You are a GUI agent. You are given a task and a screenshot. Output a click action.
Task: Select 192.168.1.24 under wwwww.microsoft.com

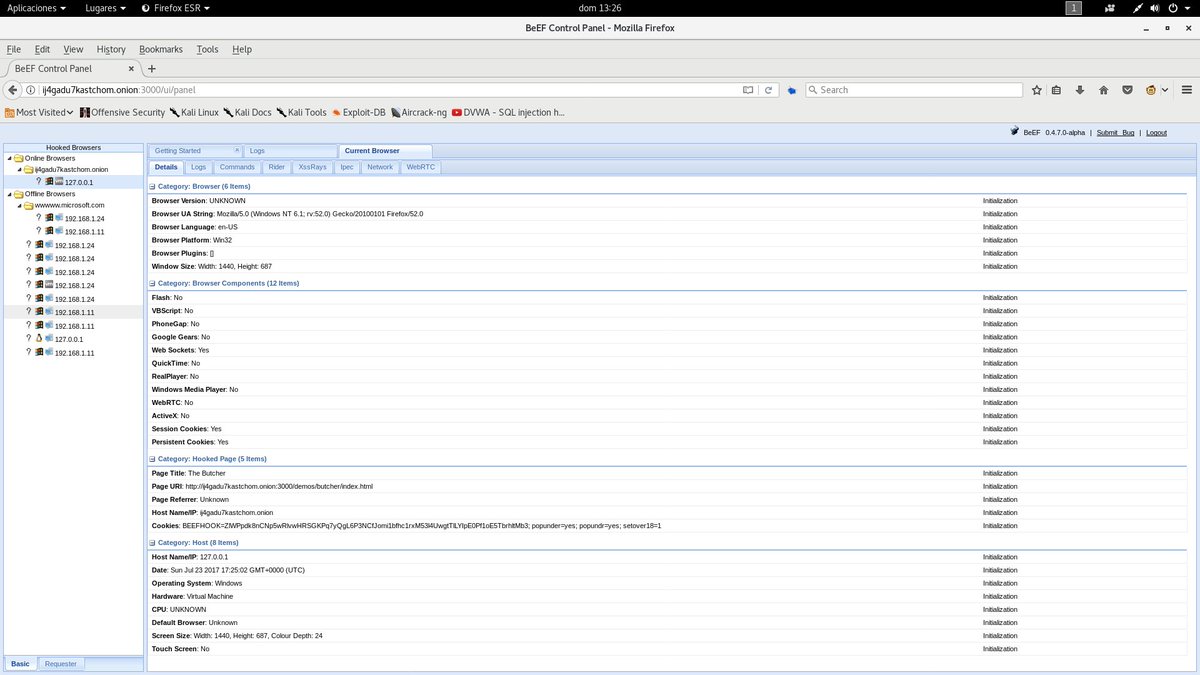[84, 218]
